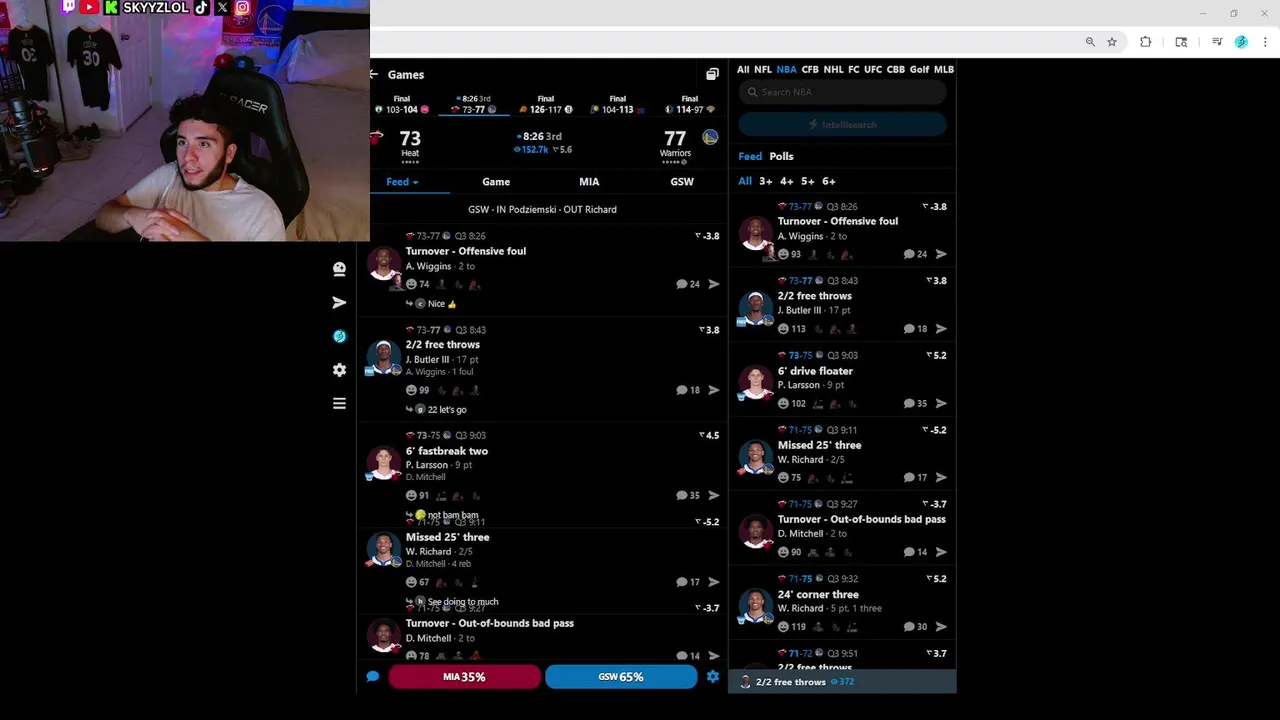Open the browser extensions puzzle icon
This screenshot has height=720, width=1280.
point(1146,42)
